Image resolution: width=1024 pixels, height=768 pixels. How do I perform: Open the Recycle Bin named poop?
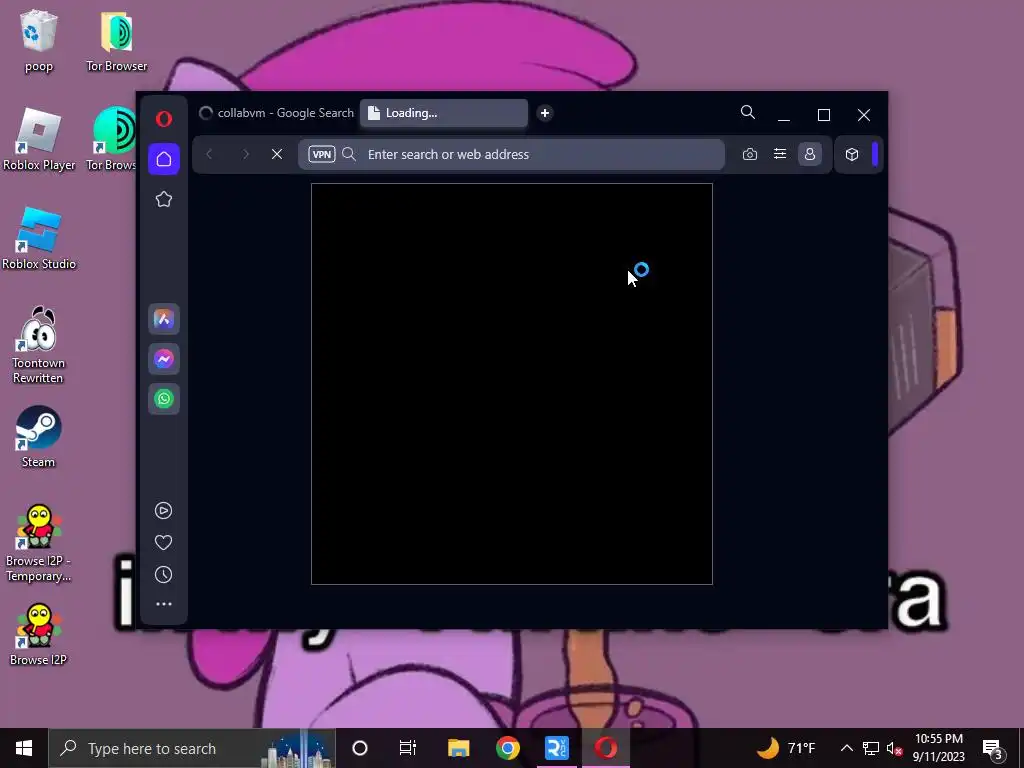39,40
